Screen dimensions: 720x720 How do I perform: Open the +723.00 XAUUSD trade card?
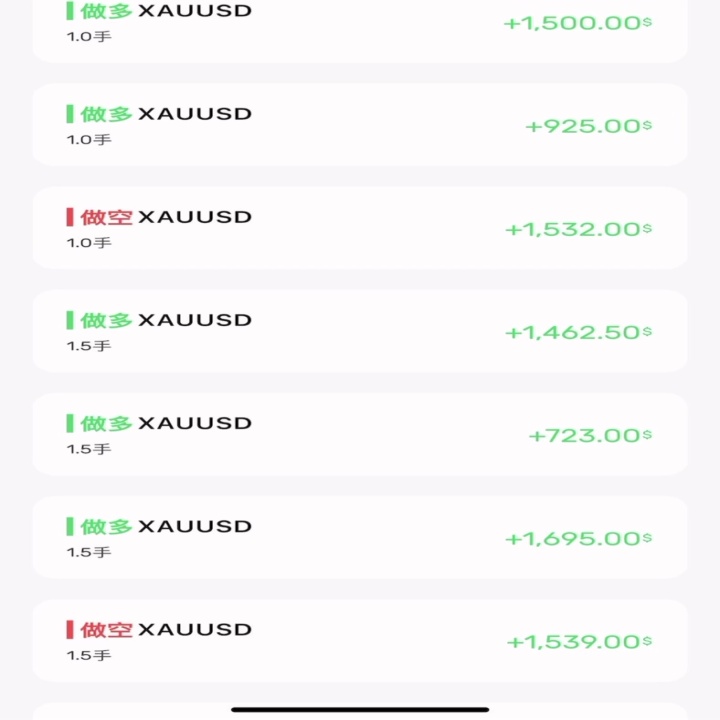pyautogui.click(x=360, y=434)
